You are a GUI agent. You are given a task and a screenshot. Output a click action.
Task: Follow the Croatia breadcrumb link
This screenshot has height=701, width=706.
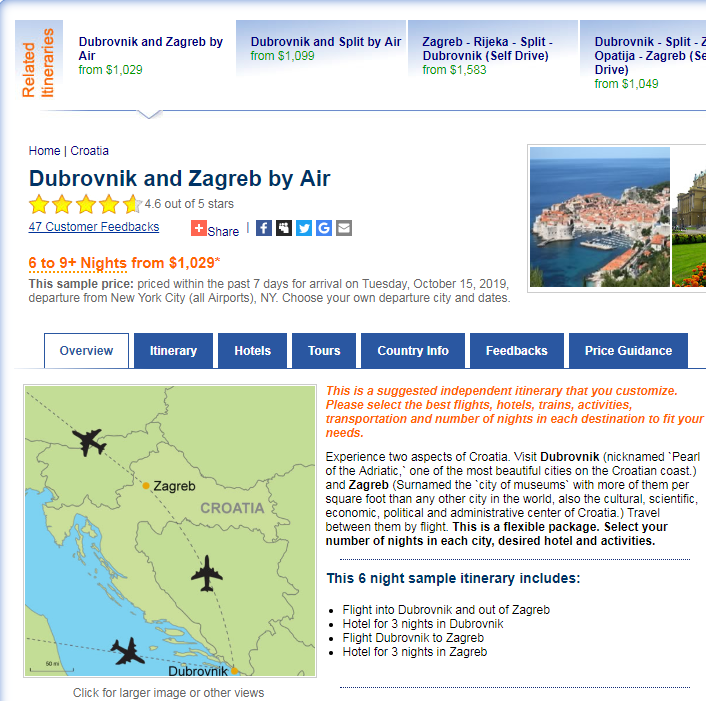tap(89, 151)
